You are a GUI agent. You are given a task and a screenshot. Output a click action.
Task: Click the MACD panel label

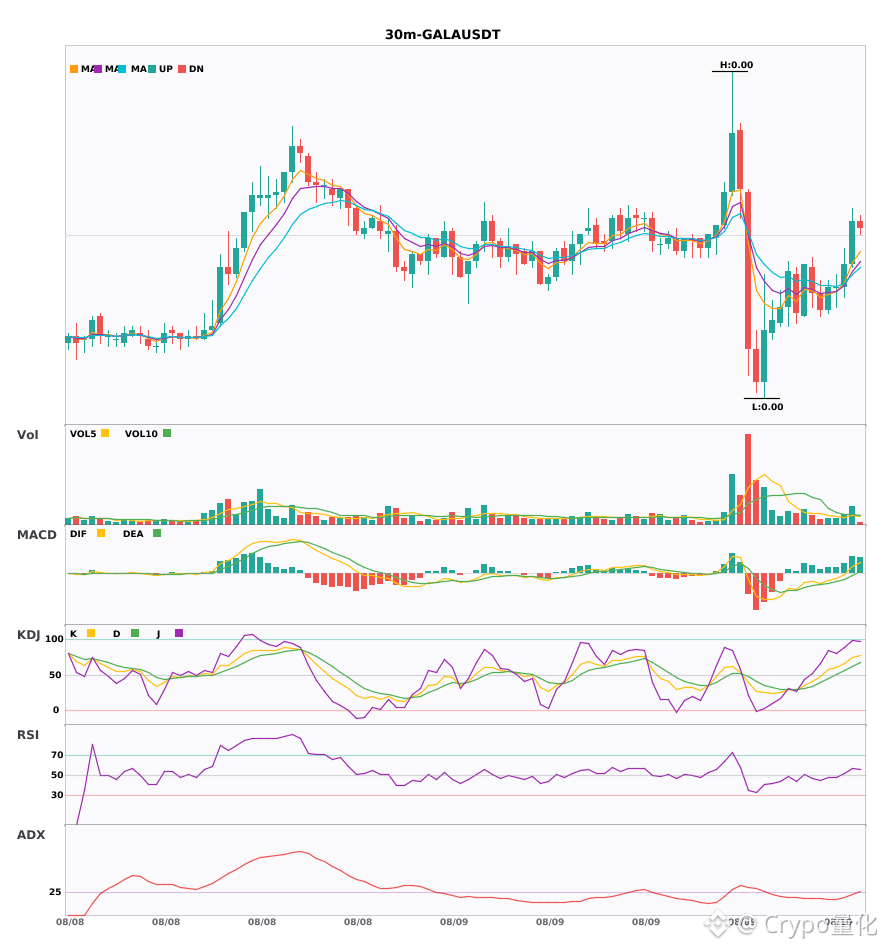(36, 535)
